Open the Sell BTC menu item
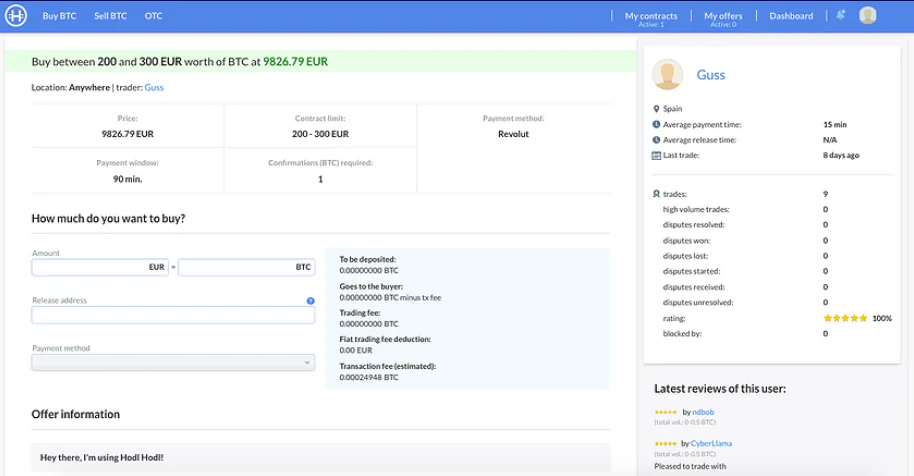Image resolution: width=914 pixels, height=476 pixels. tap(110, 16)
